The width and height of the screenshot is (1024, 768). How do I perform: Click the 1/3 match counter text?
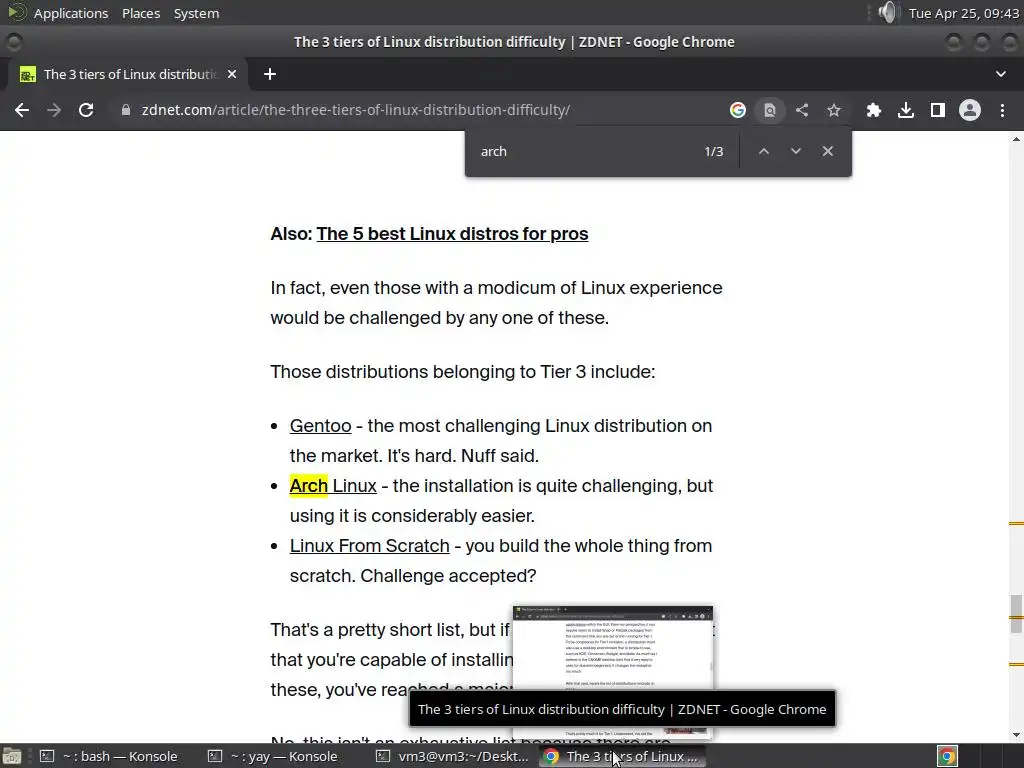(x=714, y=152)
